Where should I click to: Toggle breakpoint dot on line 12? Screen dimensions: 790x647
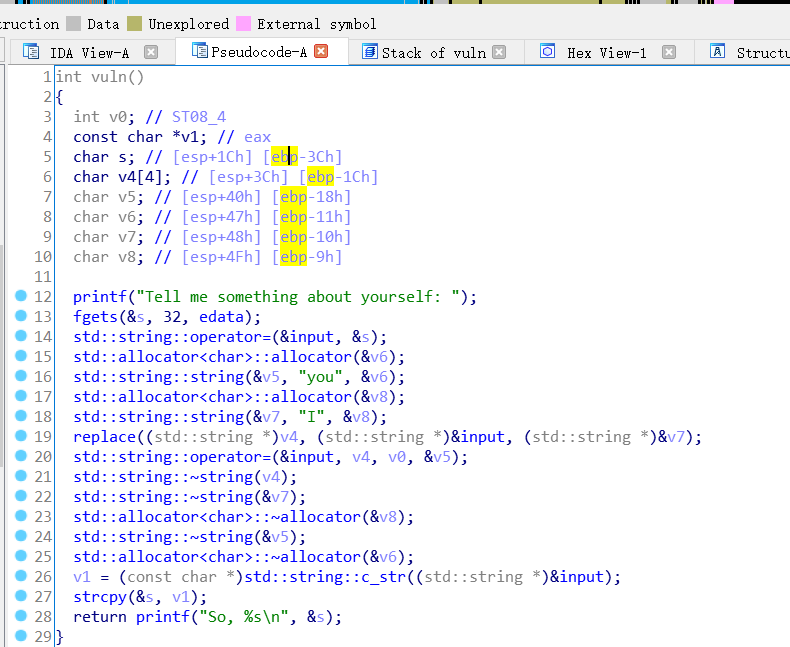point(21,296)
